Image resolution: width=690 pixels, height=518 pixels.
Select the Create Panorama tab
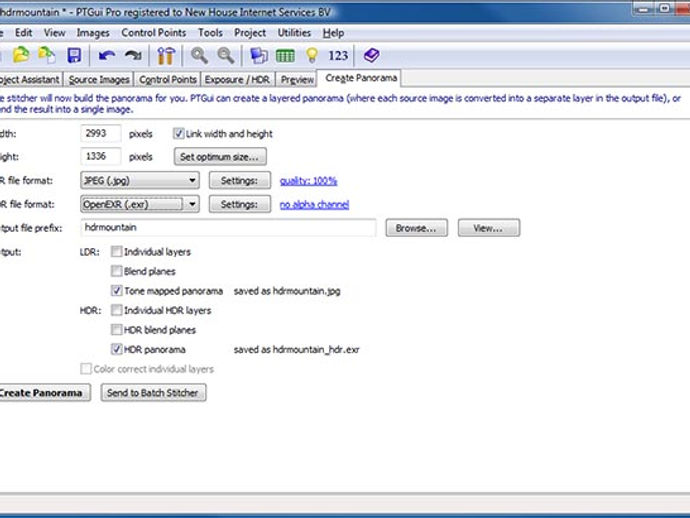pyautogui.click(x=361, y=78)
